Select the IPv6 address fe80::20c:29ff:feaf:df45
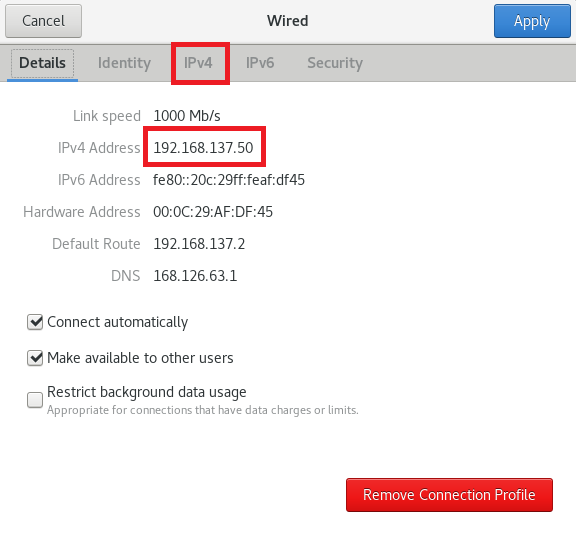Viewport: 576px width, 534px height. 229,180
